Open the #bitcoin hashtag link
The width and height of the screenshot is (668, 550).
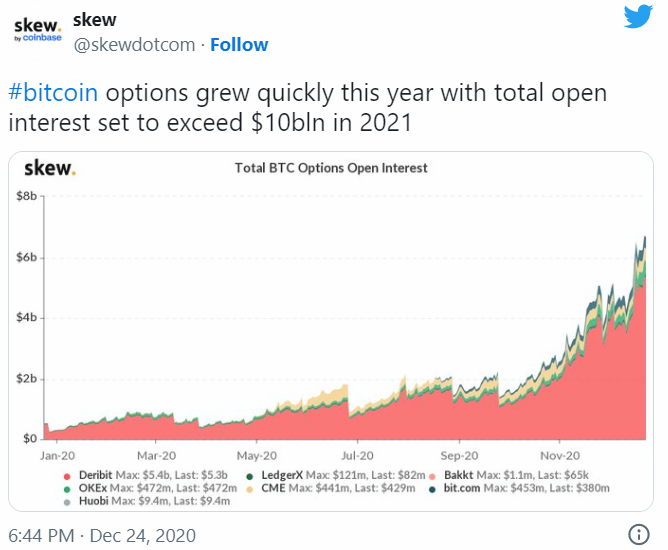(56, 92)
